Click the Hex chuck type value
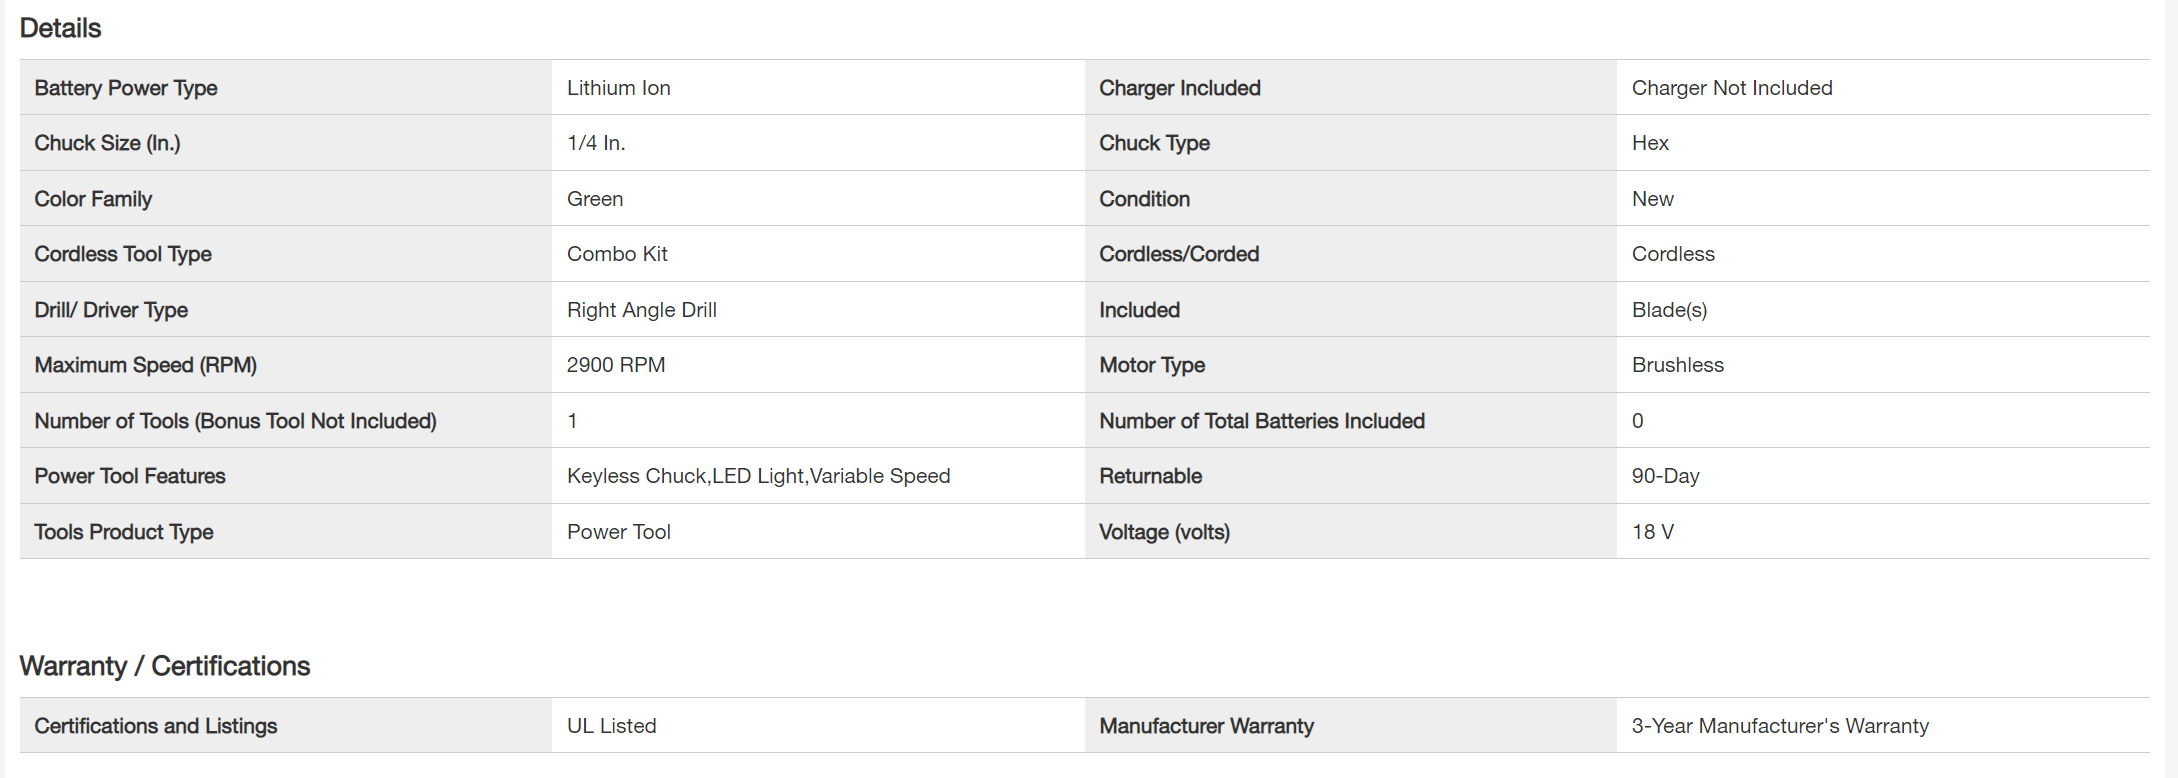The height and width of the screenshot is (778, 2178). (x=1650, y=143)
